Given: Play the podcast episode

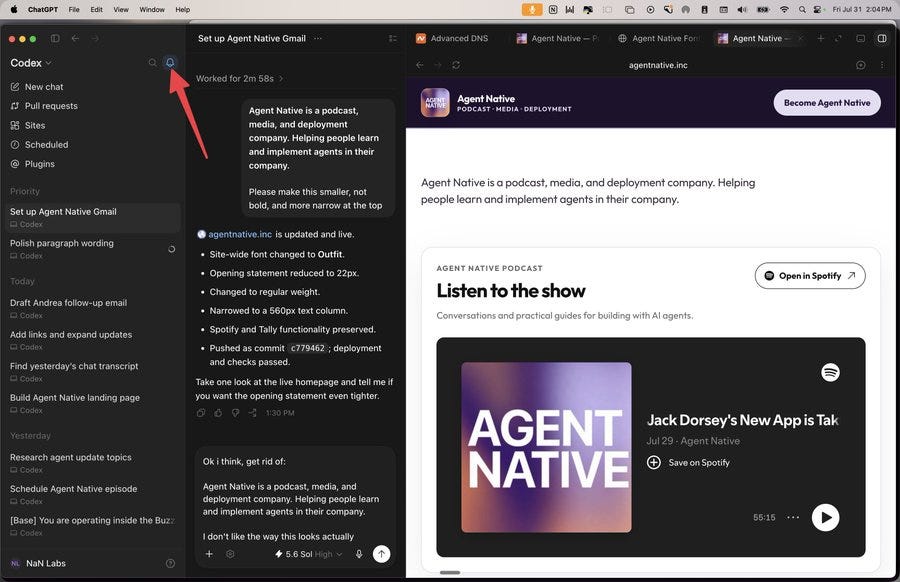Looking at the screenshot, I should (x=825, y=517).
